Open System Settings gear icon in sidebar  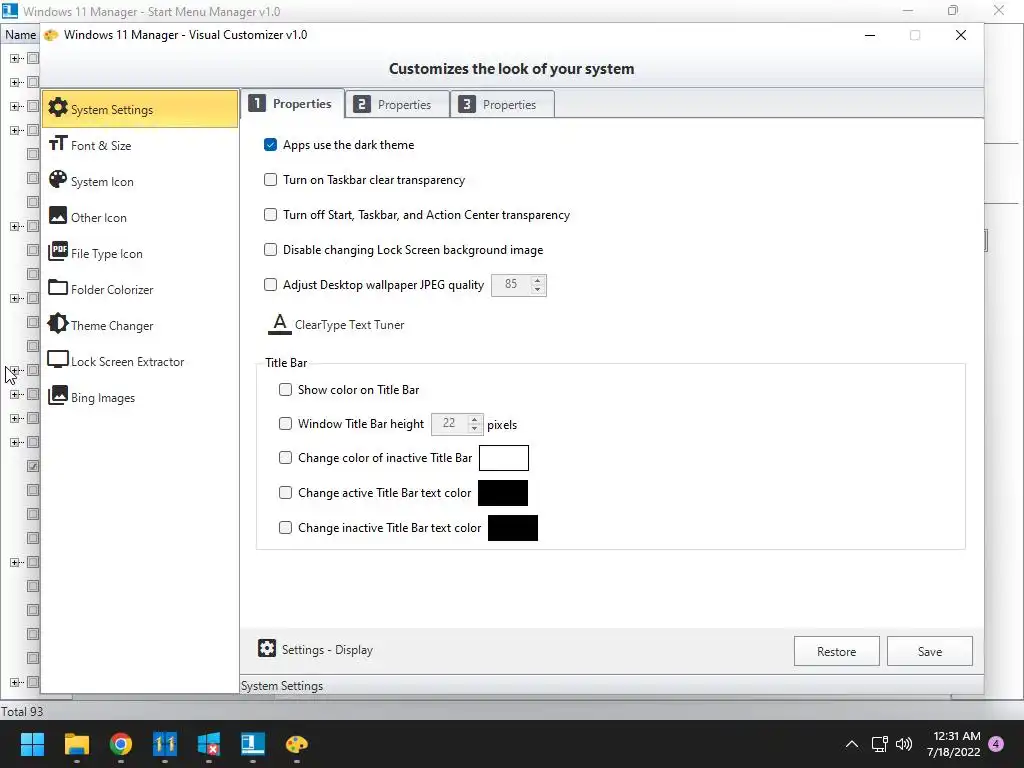coord(58,108)
